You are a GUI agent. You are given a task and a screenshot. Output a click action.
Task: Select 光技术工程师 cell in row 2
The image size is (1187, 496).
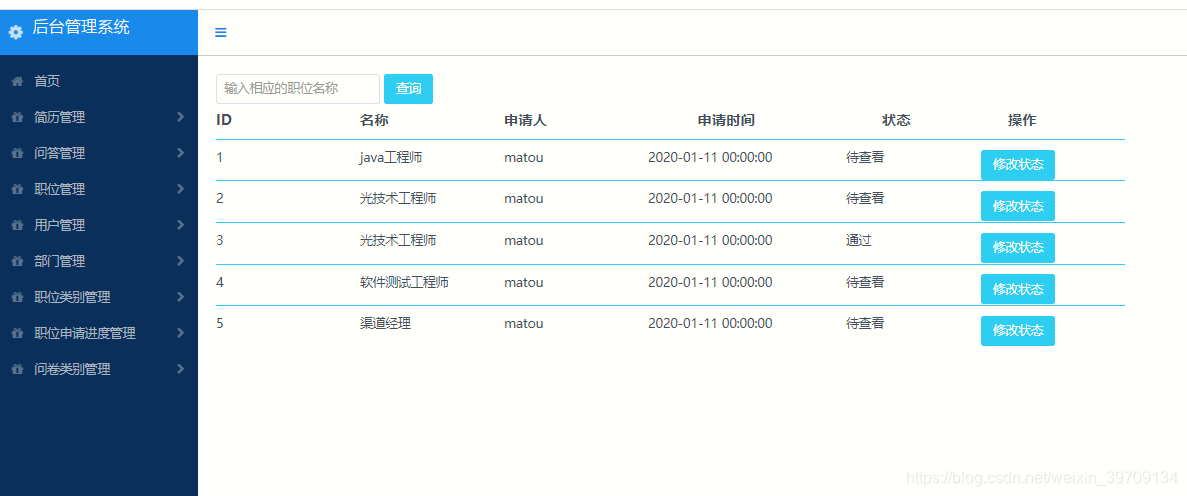coord(398,199)
